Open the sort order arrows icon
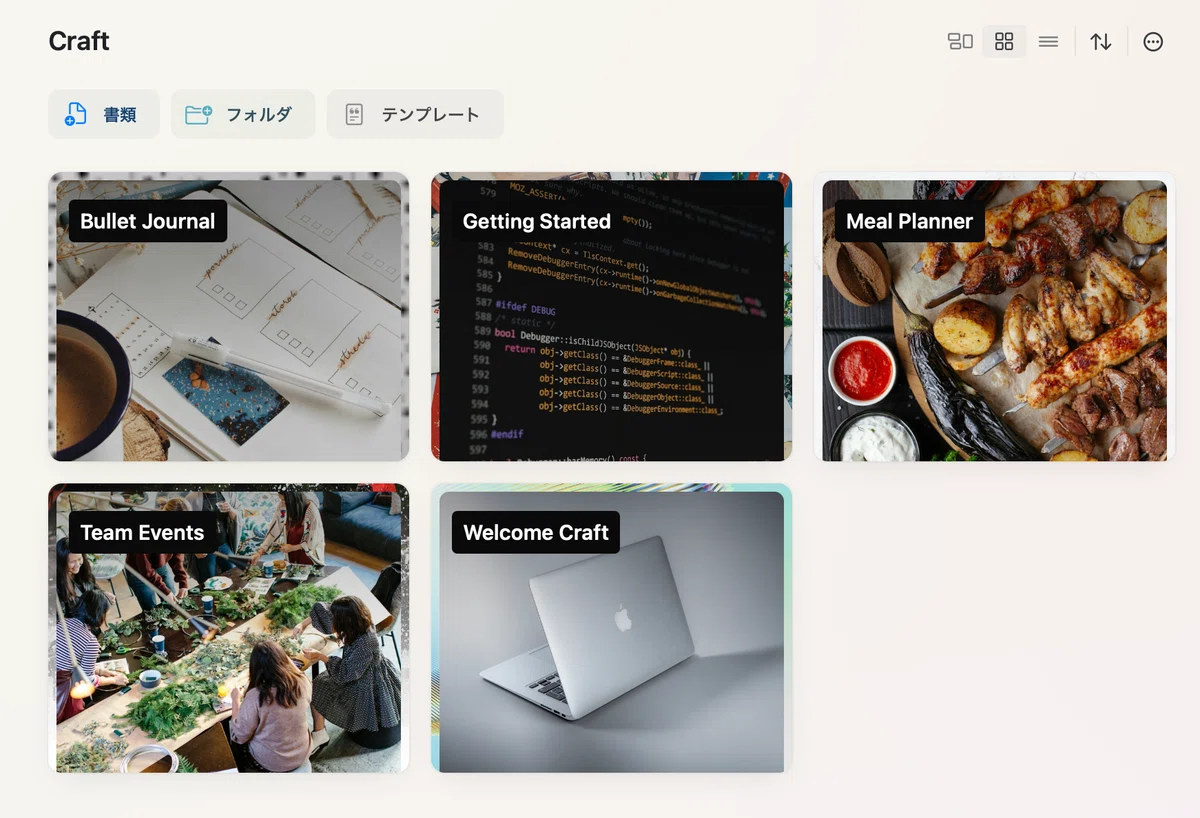Viewport: 1200px width, 818px height. coord(1101,41)
